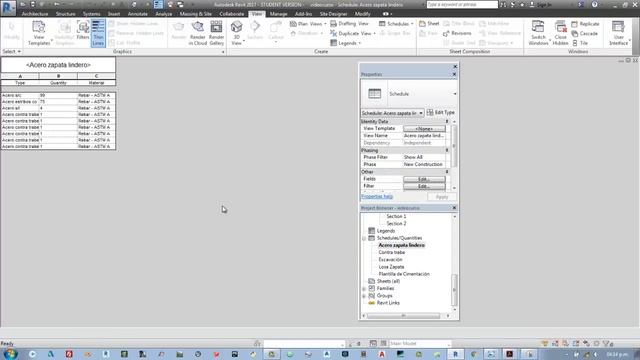640x360 pixels.
Task: Click the View Template <None> button
Action: click(424, 129)
